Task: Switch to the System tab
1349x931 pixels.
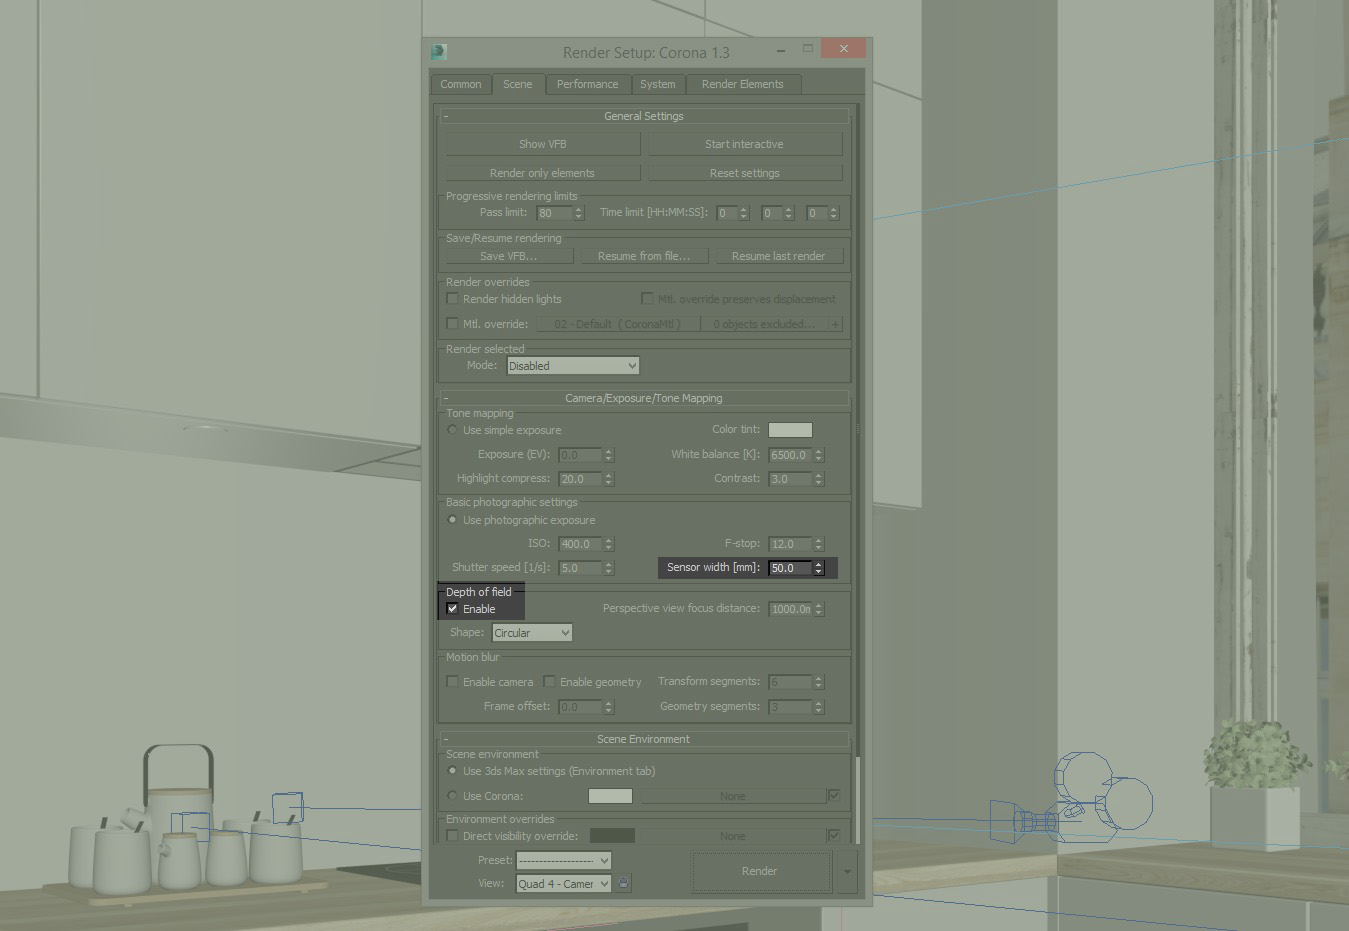Action: [657, 84]
